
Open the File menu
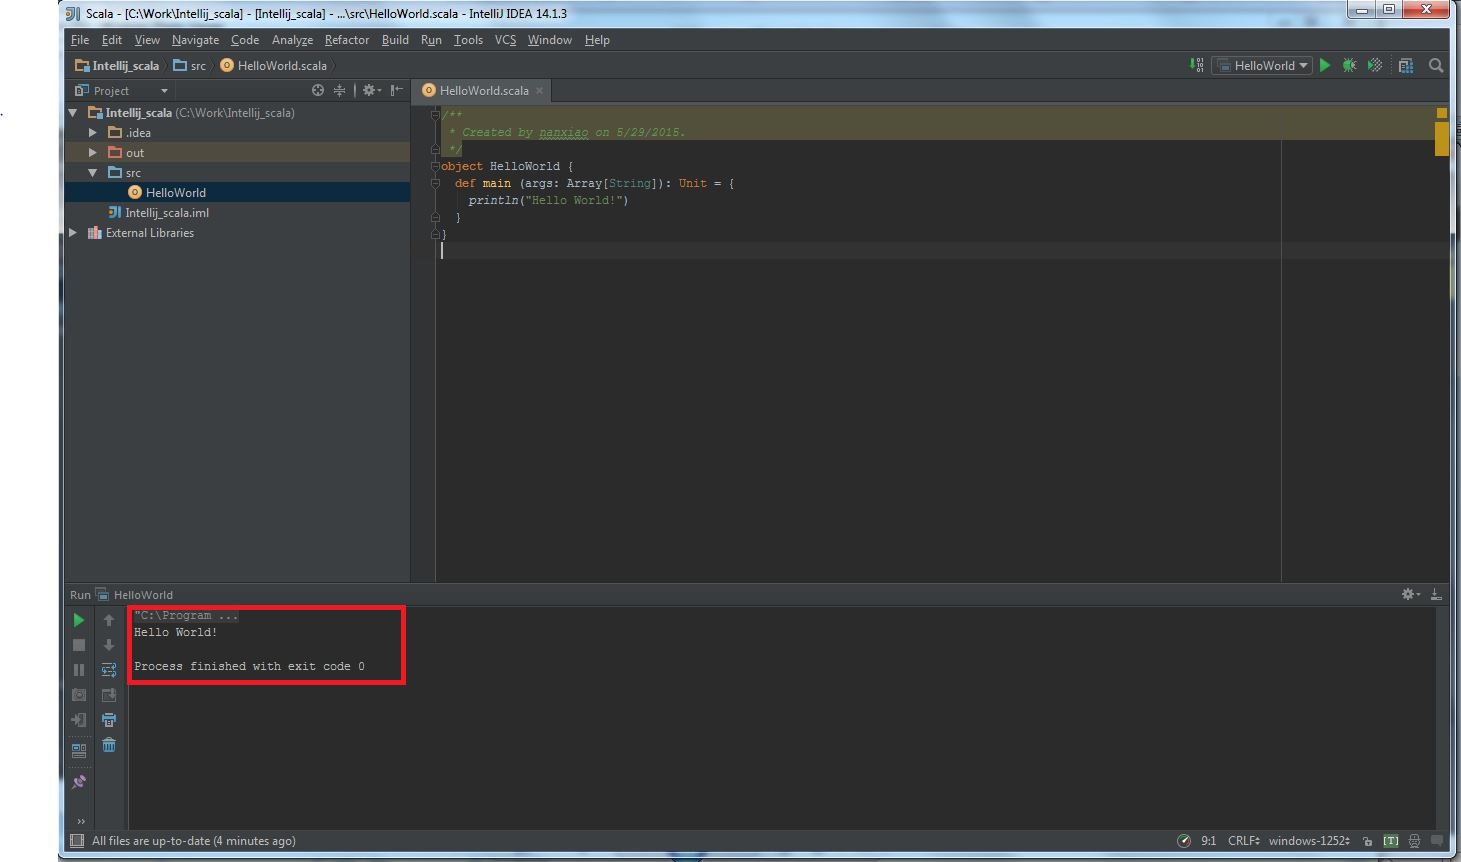point(80,40)
